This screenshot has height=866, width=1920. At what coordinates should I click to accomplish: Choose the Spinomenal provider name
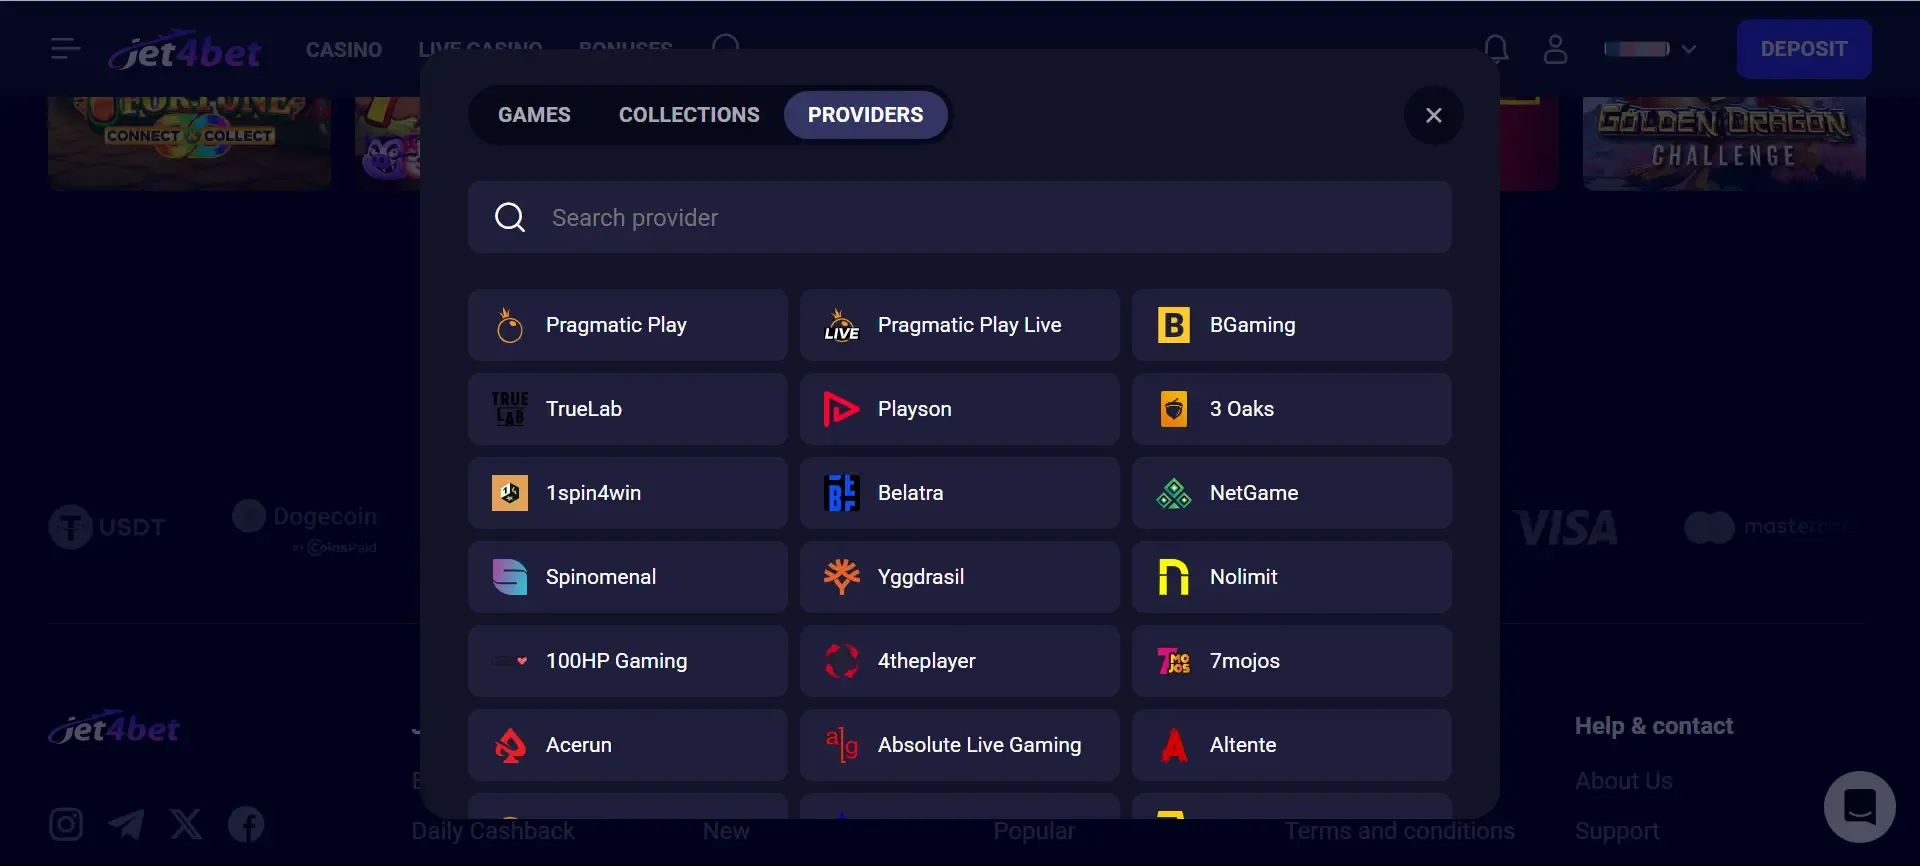(600, 577)
